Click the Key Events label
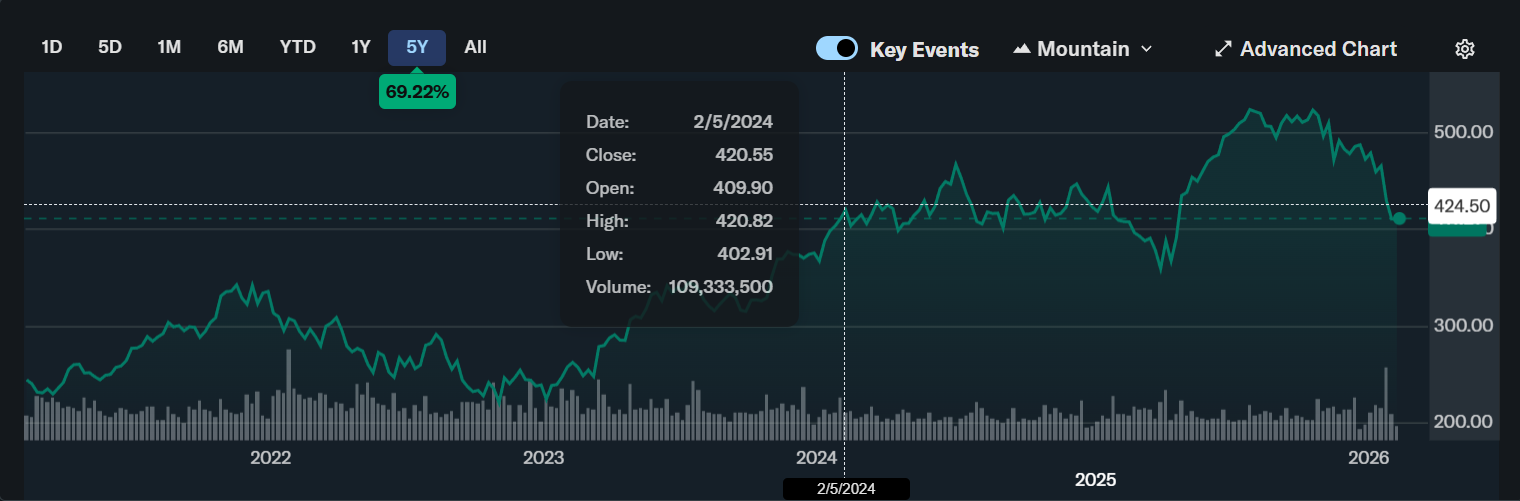Image resolution: width=1520 pixels, height=501 pixels. coord(924,49)
